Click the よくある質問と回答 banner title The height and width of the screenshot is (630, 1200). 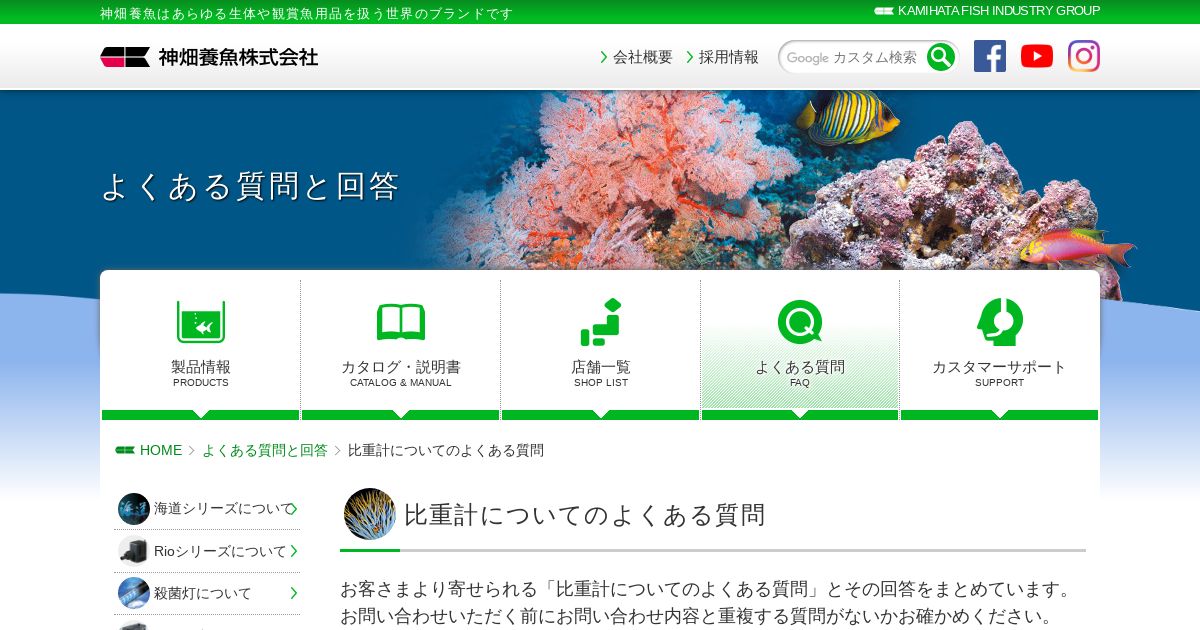click(x=250, y=186)
